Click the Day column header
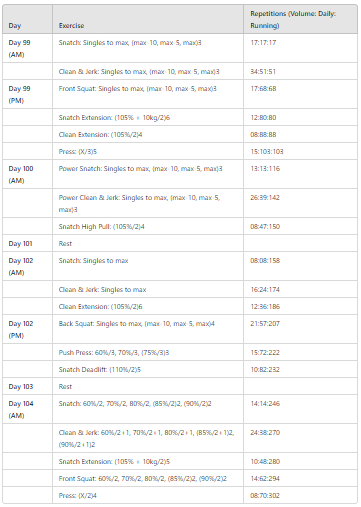 point(27,19)
